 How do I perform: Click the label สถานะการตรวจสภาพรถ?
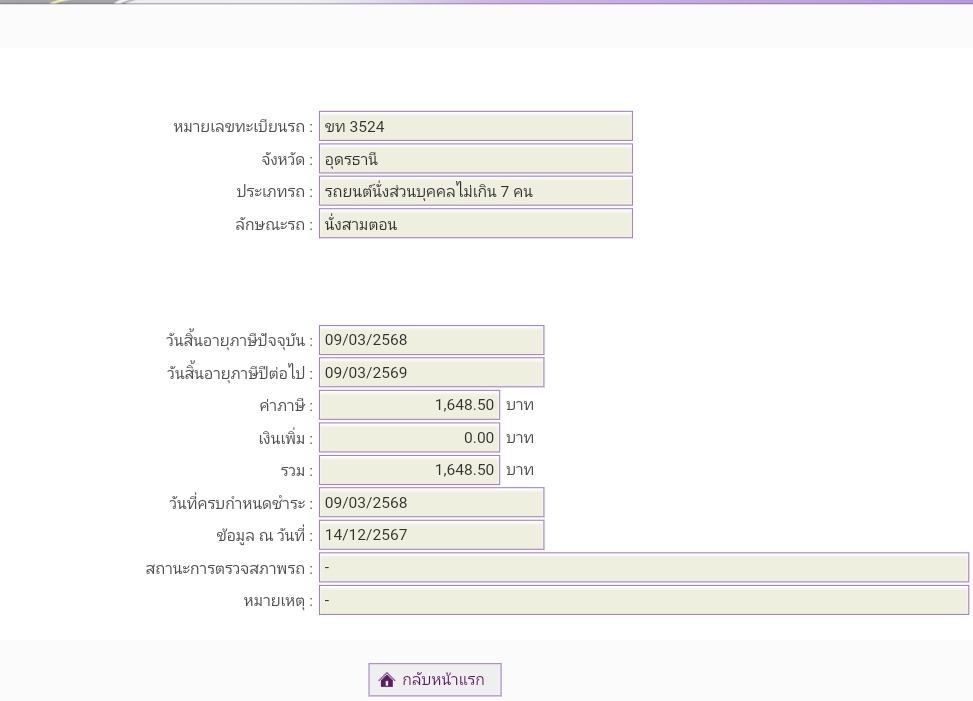(x=229, y=569)
